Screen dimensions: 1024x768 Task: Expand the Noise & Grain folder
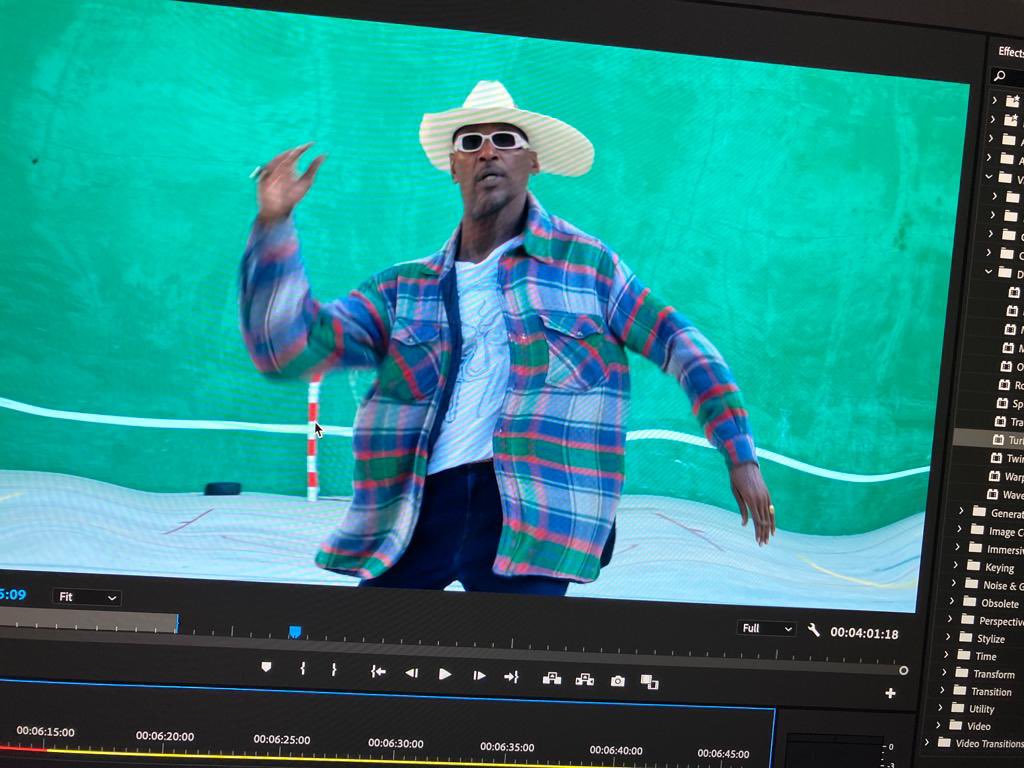(x=953, y=583)
